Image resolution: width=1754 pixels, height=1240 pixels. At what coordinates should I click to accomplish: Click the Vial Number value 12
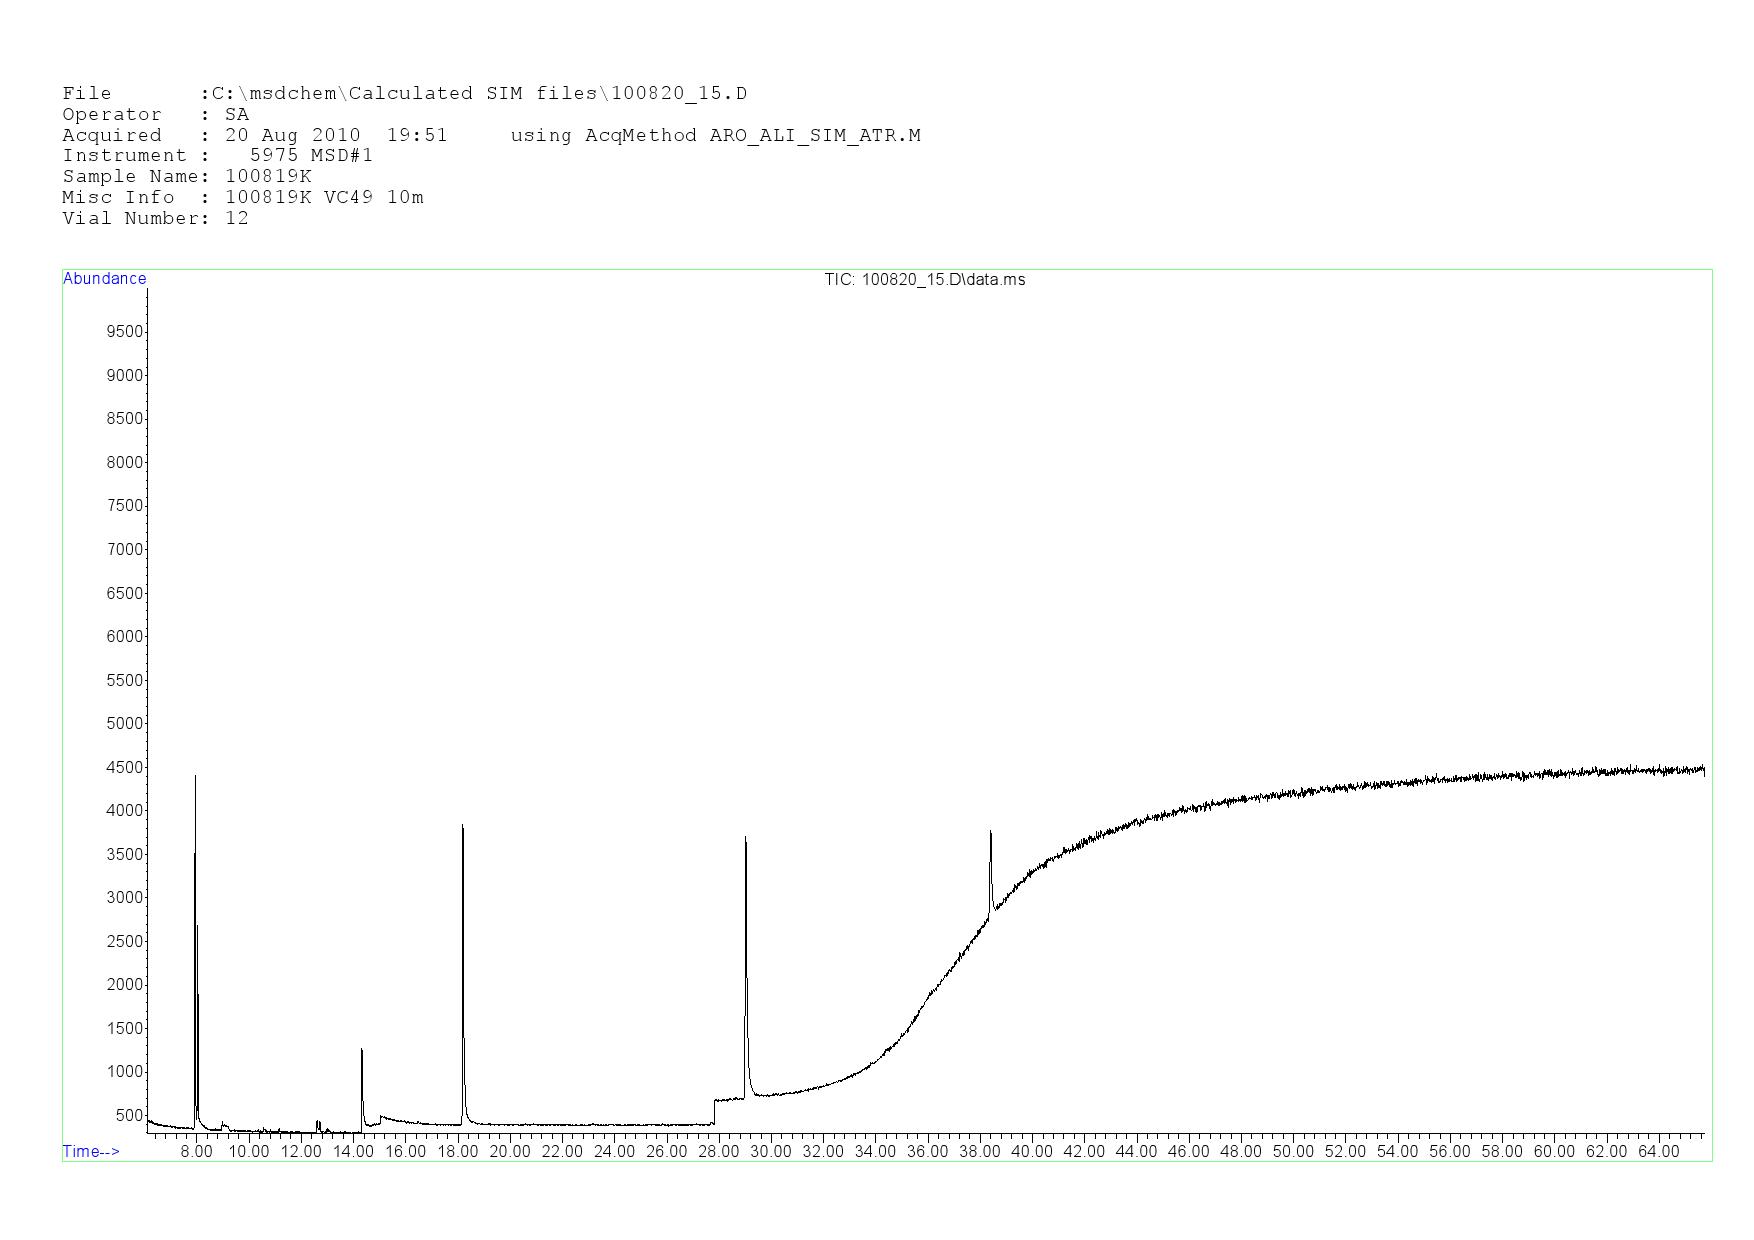click(237, 219)
